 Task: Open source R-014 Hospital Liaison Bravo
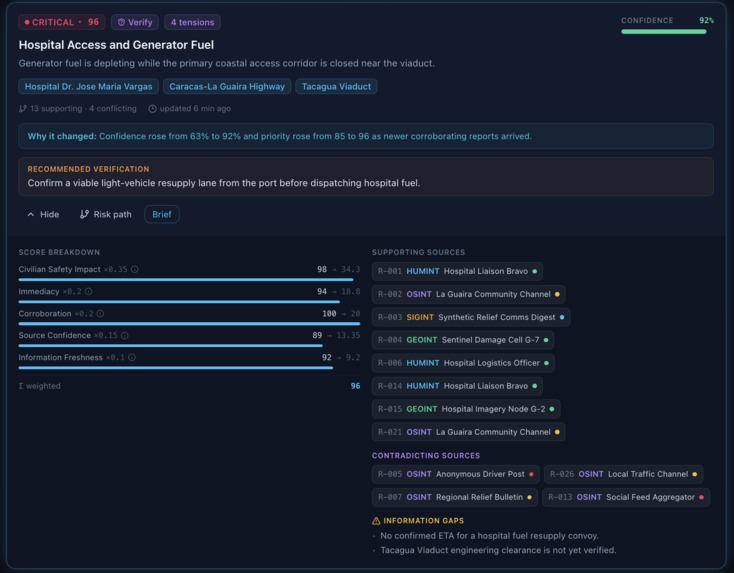(x=457, y=386)
